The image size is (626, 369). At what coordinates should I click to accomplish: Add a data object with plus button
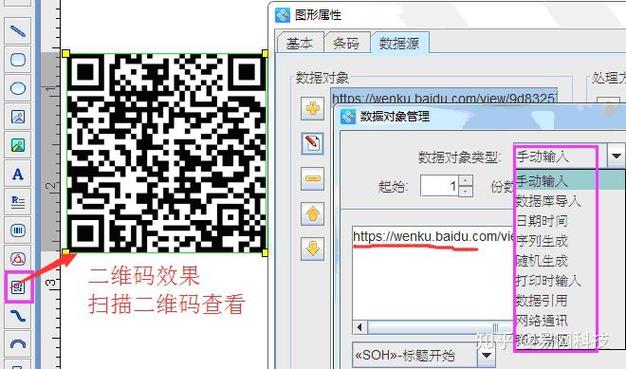(x=312, y=108)
